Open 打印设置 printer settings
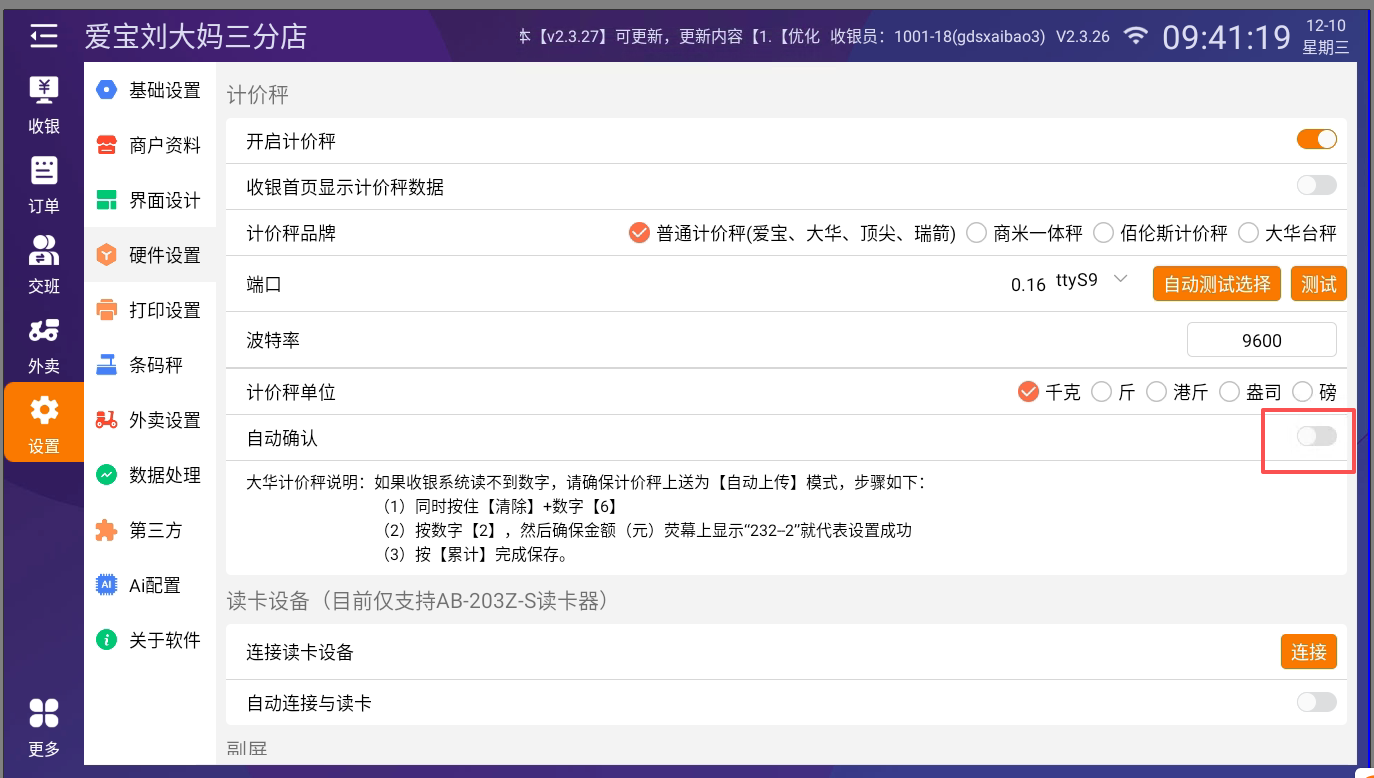This screenshot has height=778, width=1374. (x=150, y=310)
